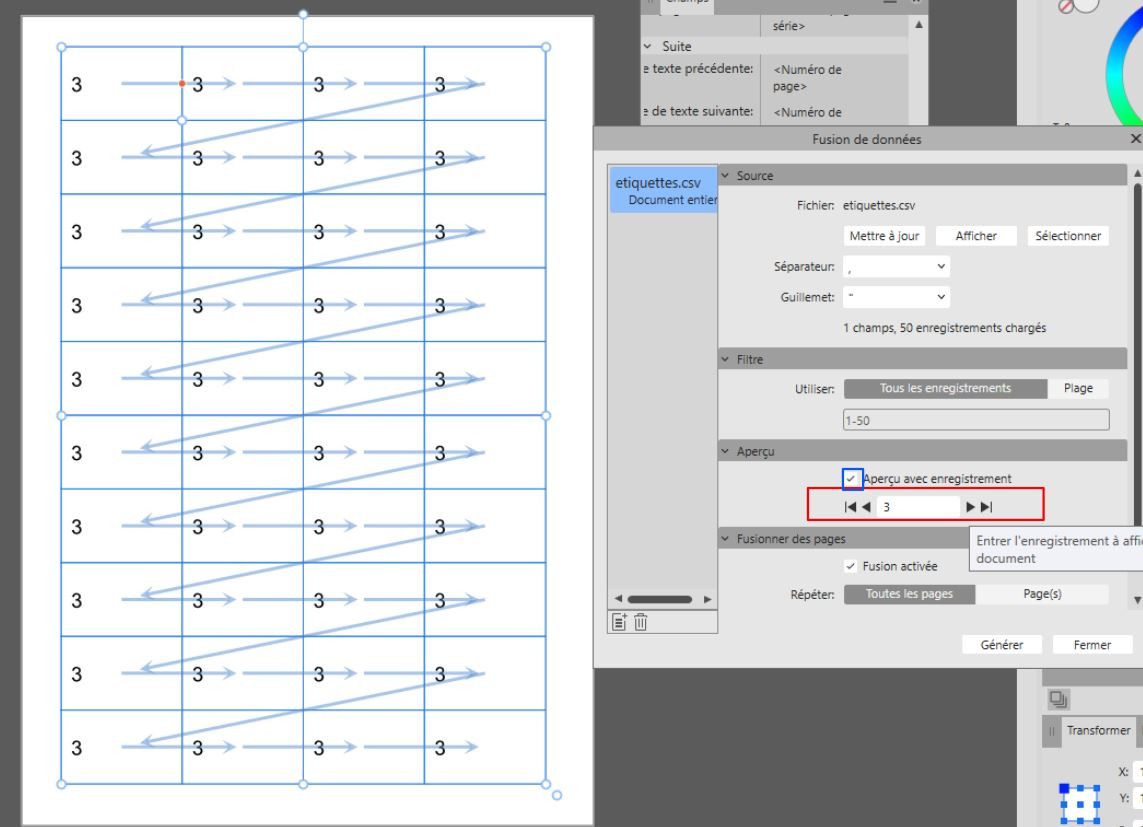Click orange dot in first row of grid

[x=182, y=84]
